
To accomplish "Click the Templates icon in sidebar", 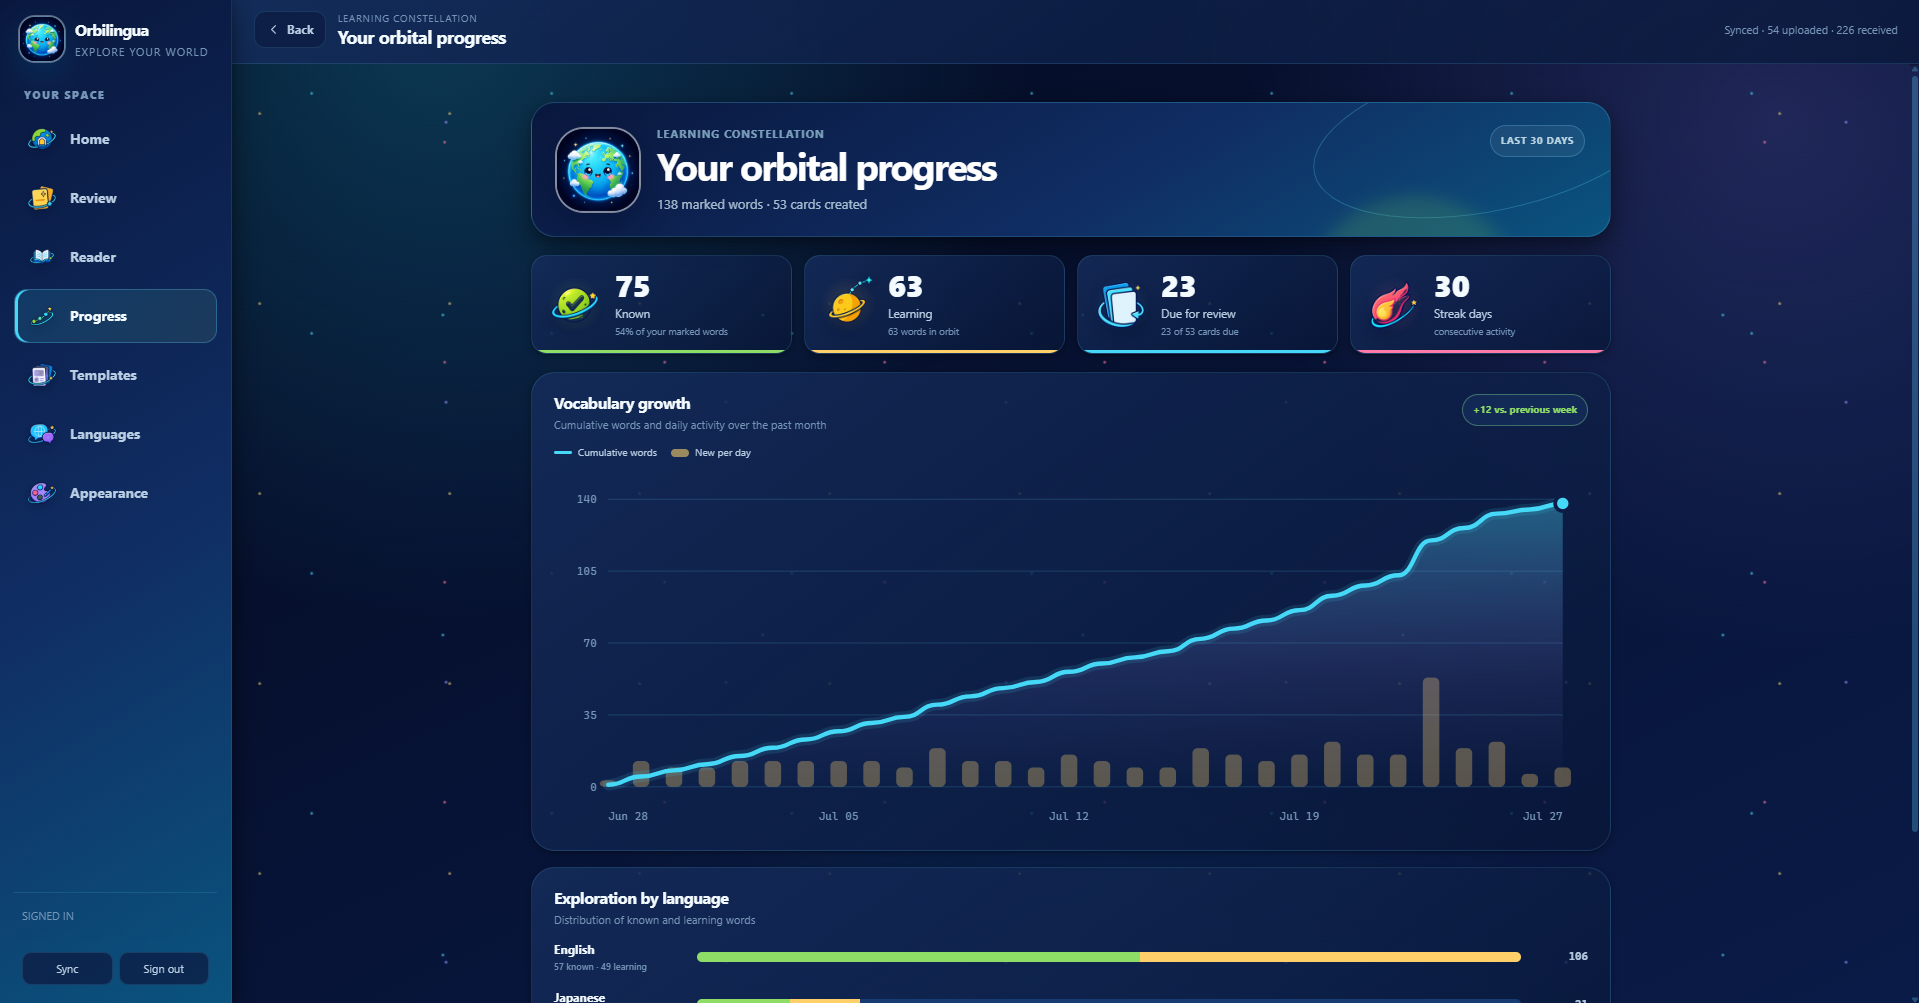I will 42,375.
